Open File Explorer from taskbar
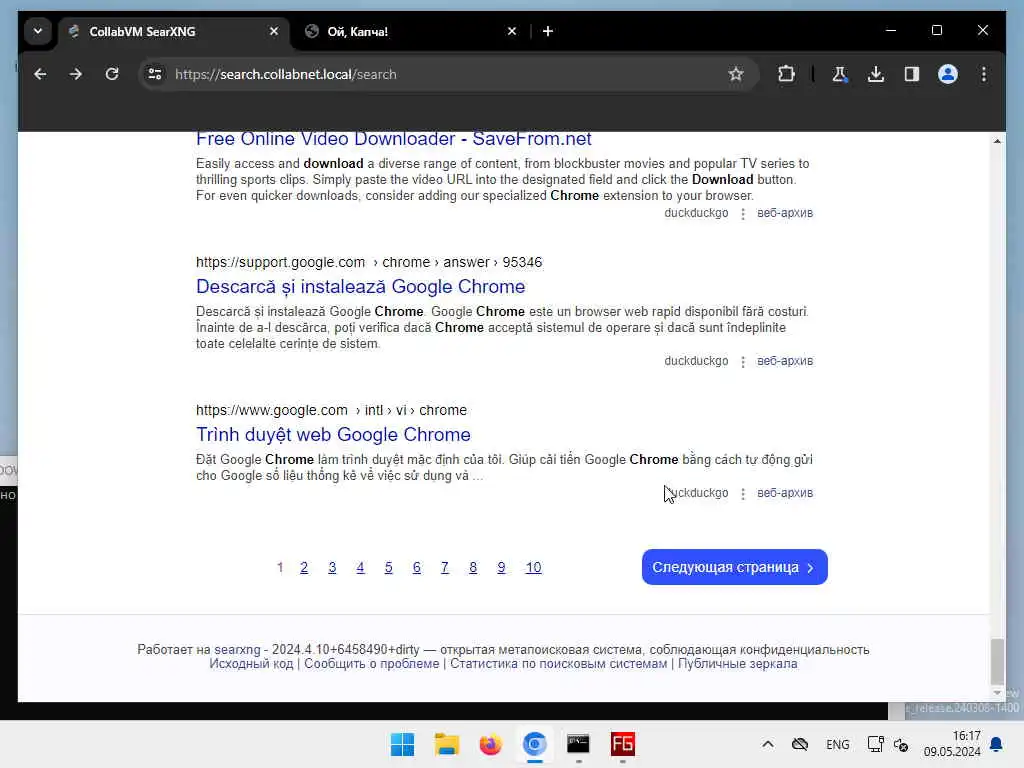This screenshot has height=768, width=1024. [x=447, y=744]
